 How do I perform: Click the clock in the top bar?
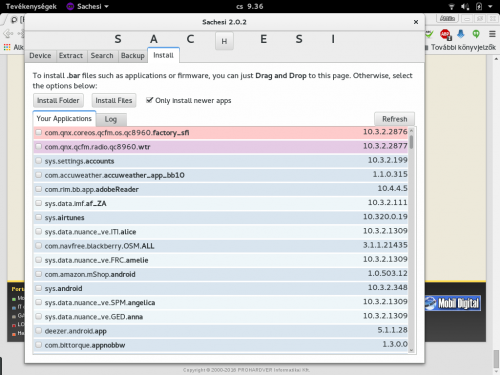(x=250, y=6)
